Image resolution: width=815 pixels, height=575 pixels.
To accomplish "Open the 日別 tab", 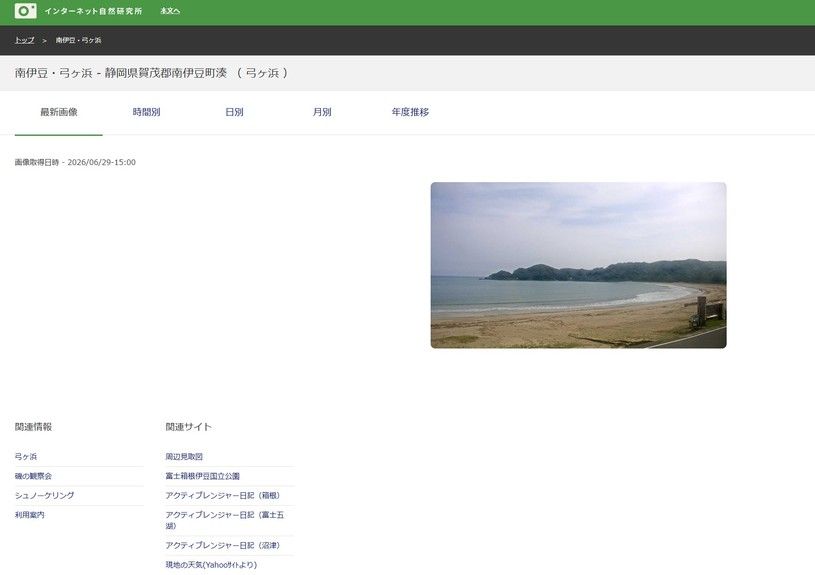I will 234,112.
